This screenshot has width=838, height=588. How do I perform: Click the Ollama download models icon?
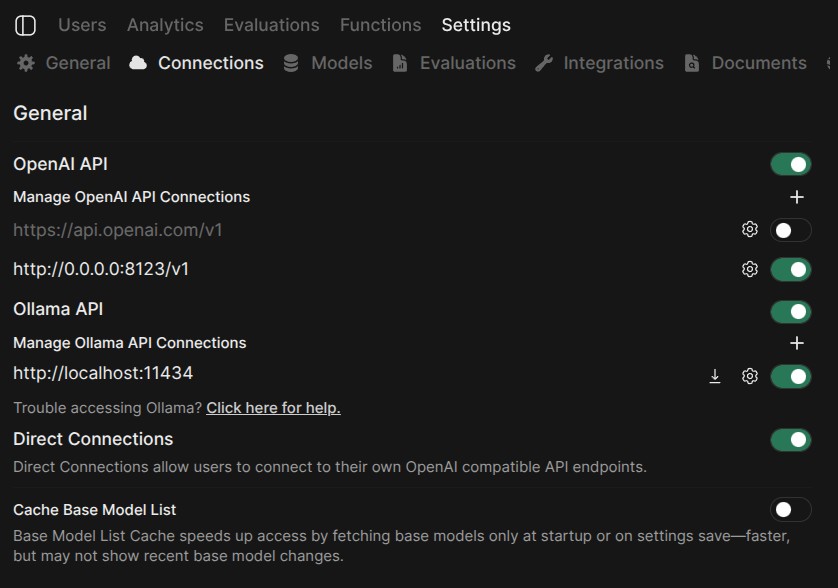714,376
